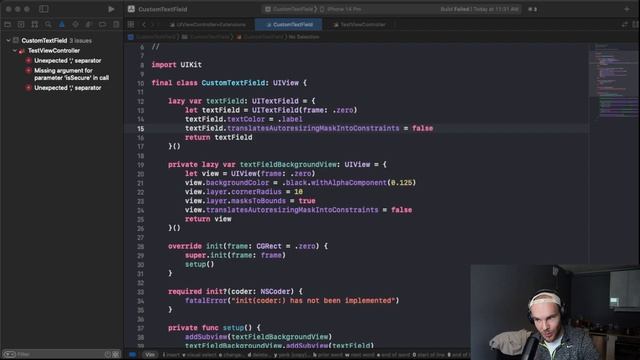Click line number 19 in the gutter
The image size is (640, 360).
tap(140, 165)
